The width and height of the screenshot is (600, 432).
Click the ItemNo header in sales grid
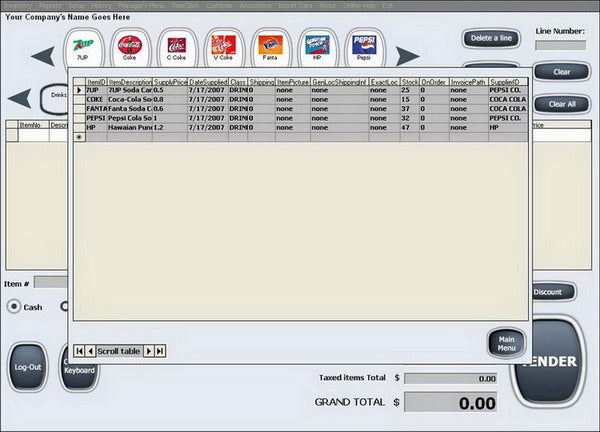pos(33,125)
